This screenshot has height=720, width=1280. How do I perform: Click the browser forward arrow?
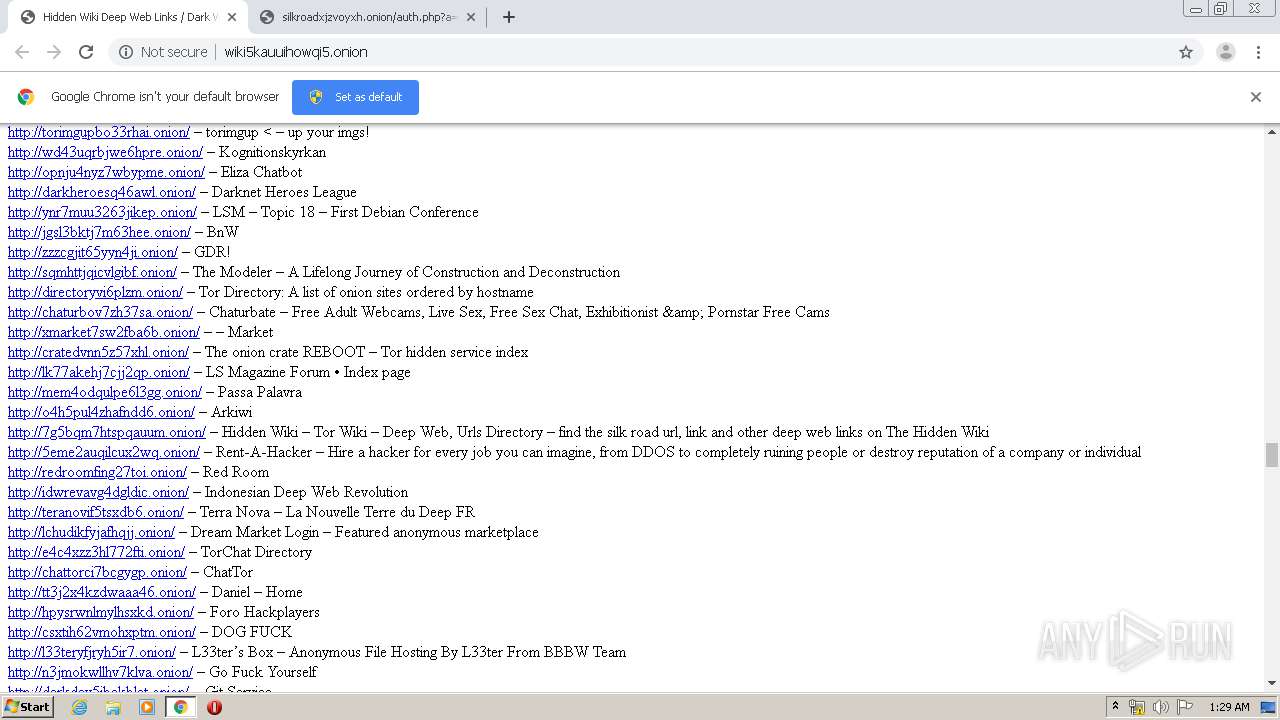point(54,52)
